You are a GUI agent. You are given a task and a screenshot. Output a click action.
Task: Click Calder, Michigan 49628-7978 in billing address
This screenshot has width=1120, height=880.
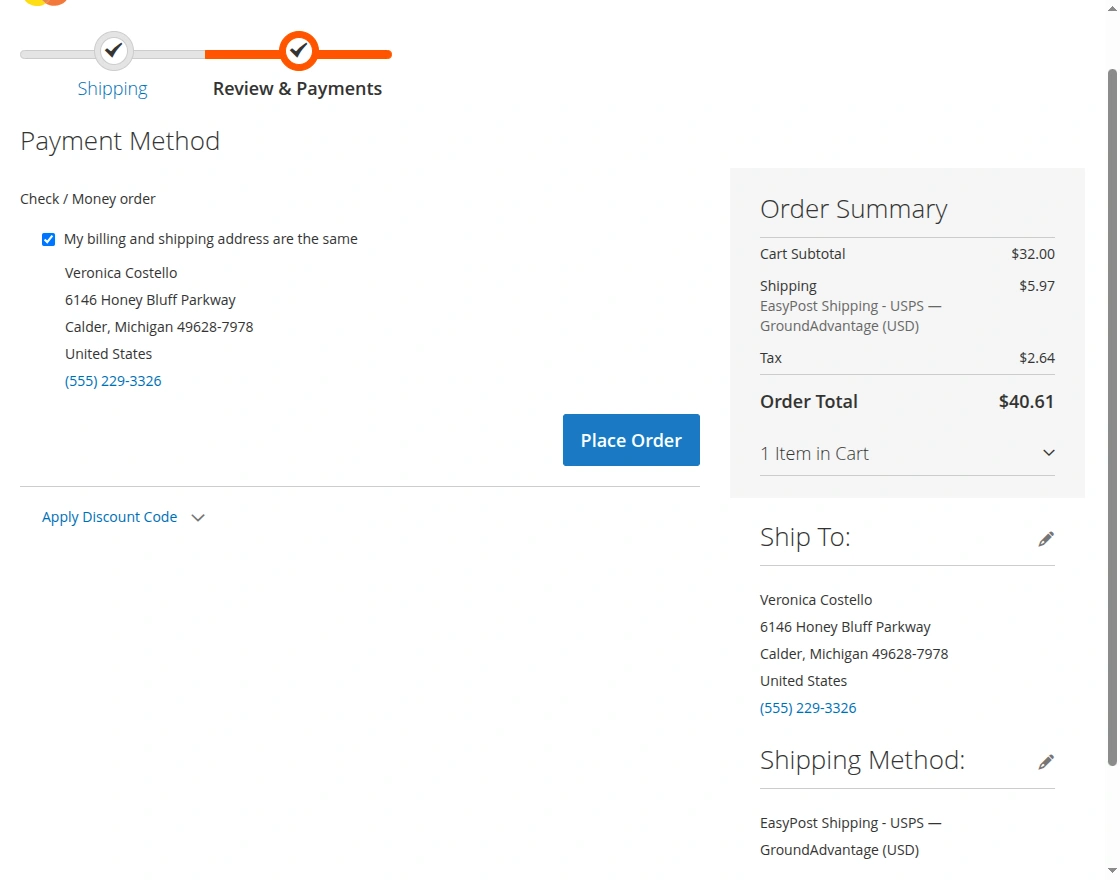pyautogui.click(x=159, y=327)
